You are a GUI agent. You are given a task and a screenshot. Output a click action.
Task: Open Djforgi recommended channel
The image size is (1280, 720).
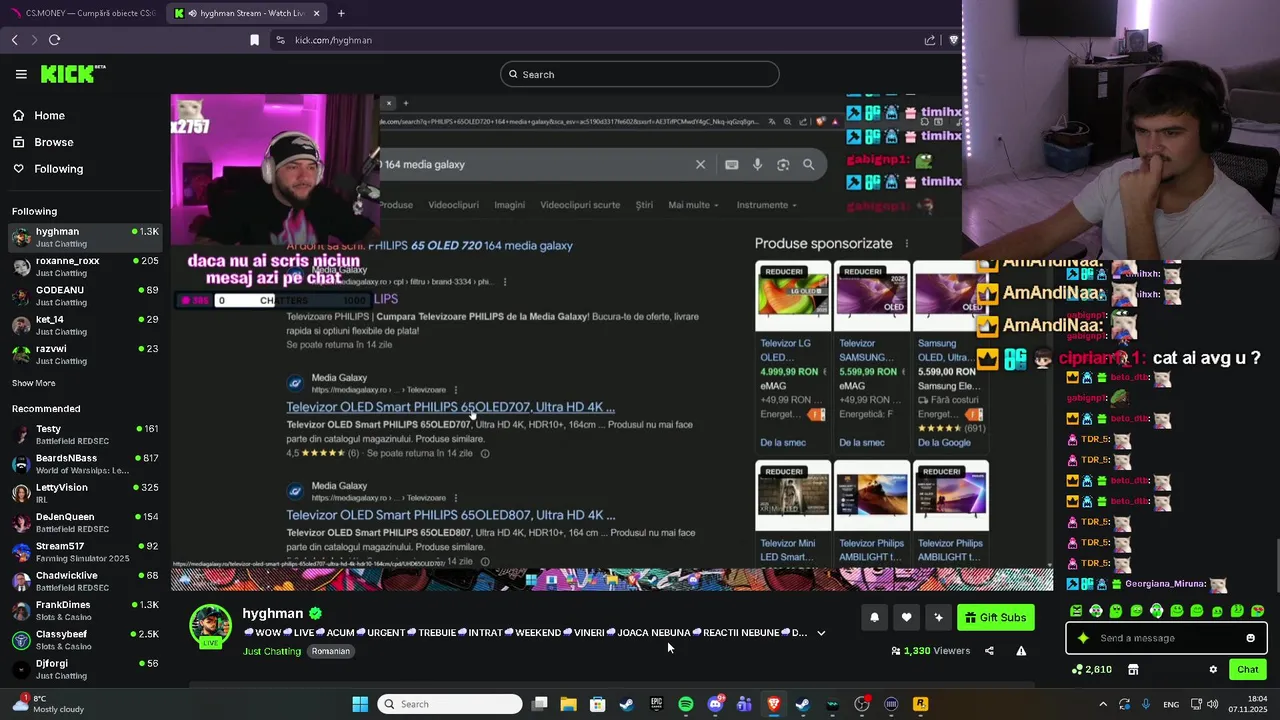[x=85, y=669]
